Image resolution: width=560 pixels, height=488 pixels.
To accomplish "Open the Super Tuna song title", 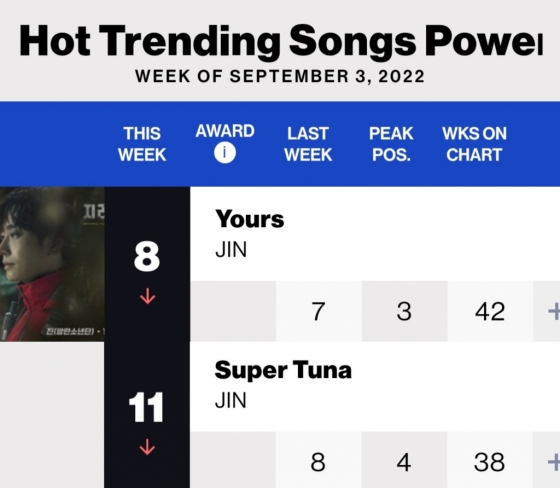I will tap(283, 370).
